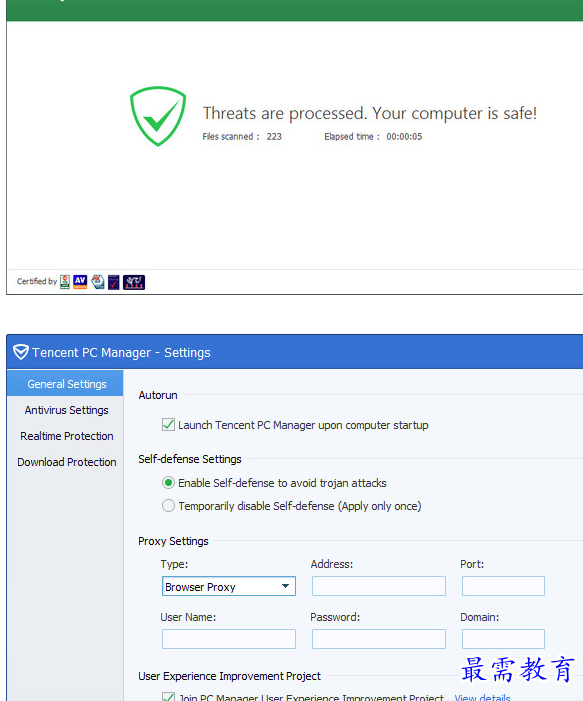Click the Autorun section heading
The height and width of the screenshot is (701, 583).
pyautogui.click(x=158, y=395)
